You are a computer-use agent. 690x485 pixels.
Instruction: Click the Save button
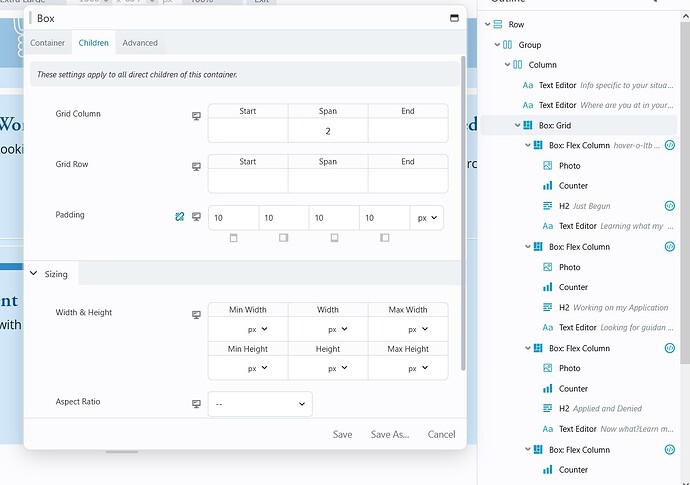pyautogui.click(x=342, y=434)
